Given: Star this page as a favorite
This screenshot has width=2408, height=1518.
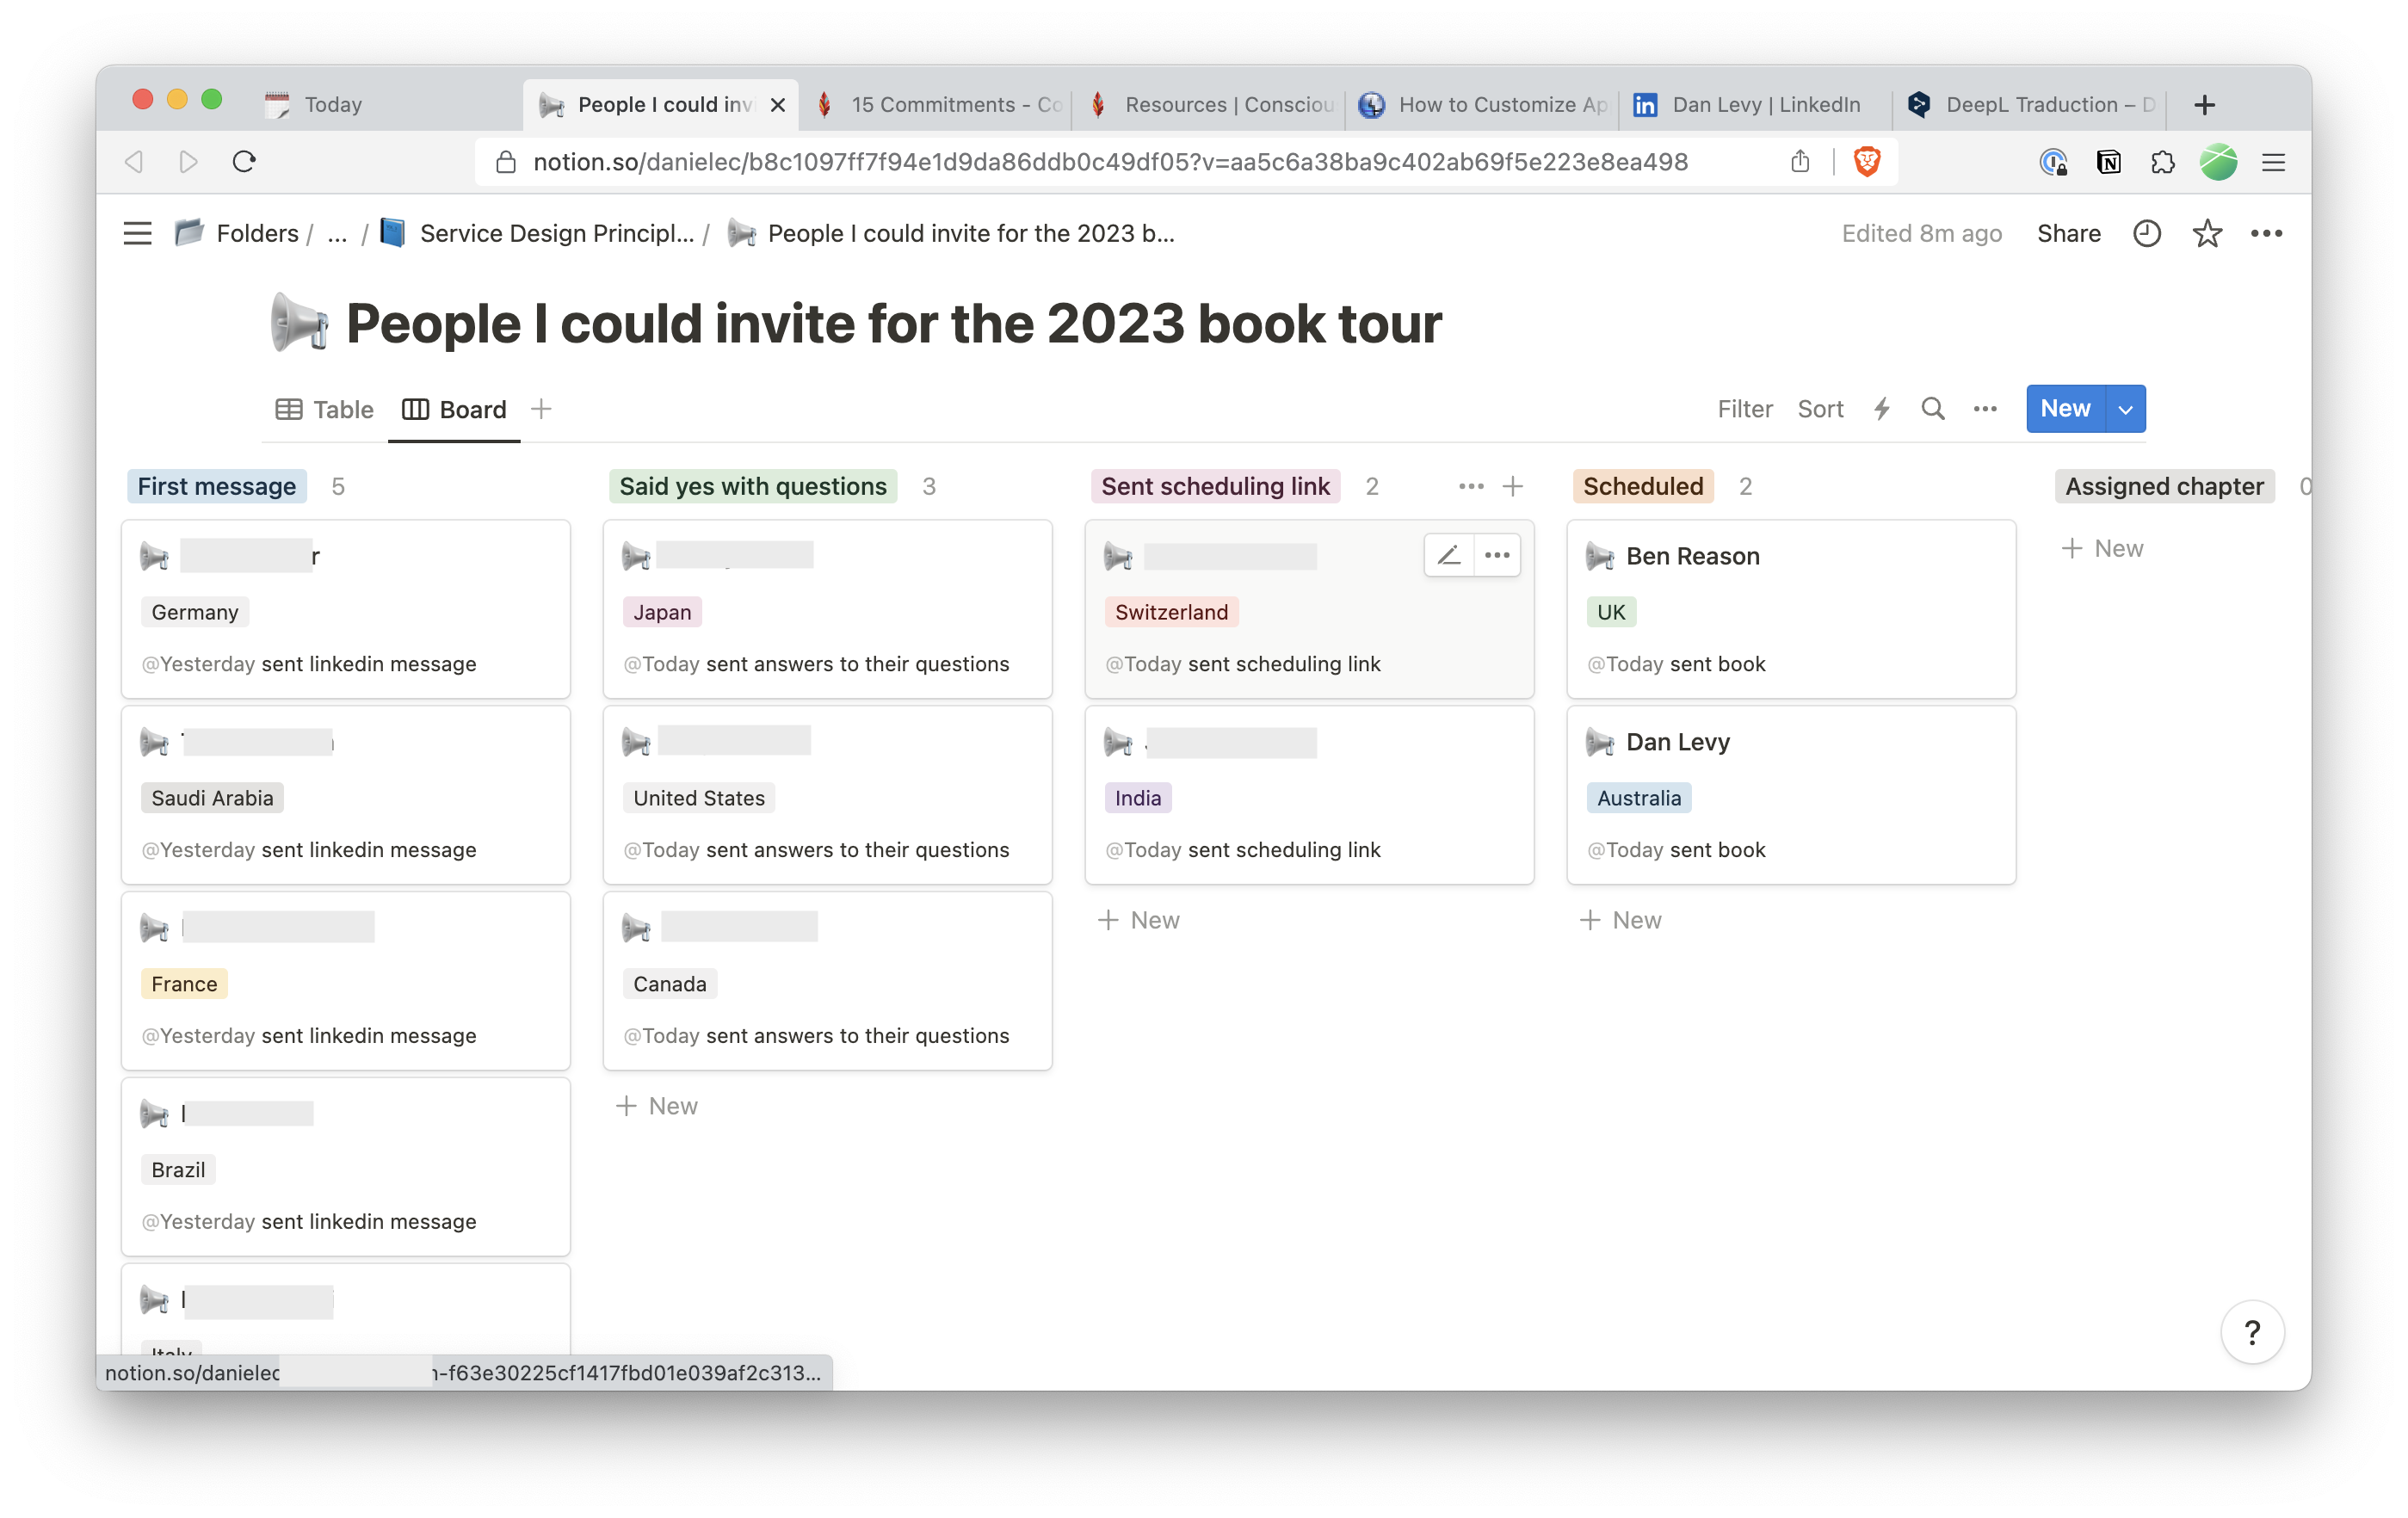Looking at the screenshot, I should click(x=2207, y=233).
